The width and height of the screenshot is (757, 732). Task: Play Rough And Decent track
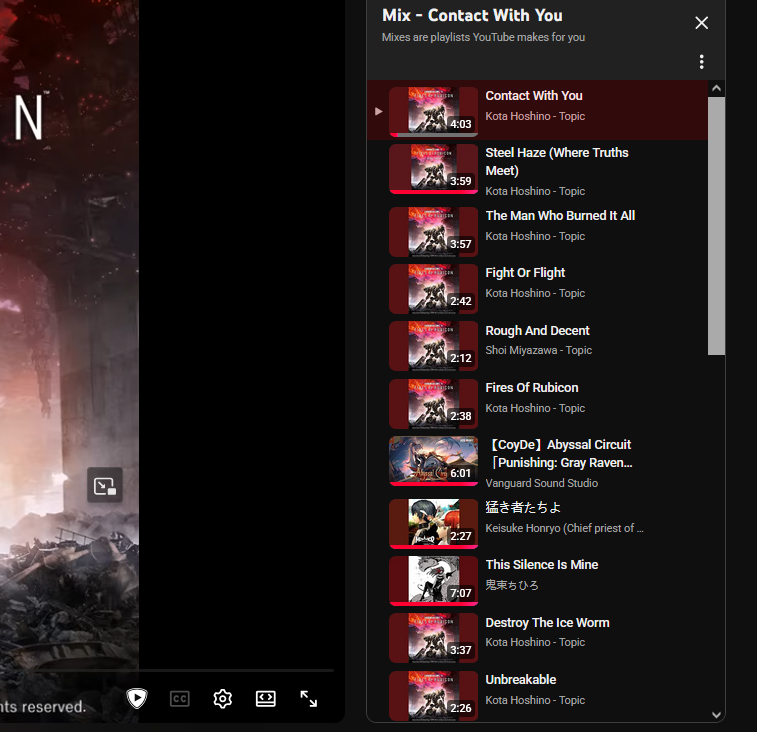(537, 331)
